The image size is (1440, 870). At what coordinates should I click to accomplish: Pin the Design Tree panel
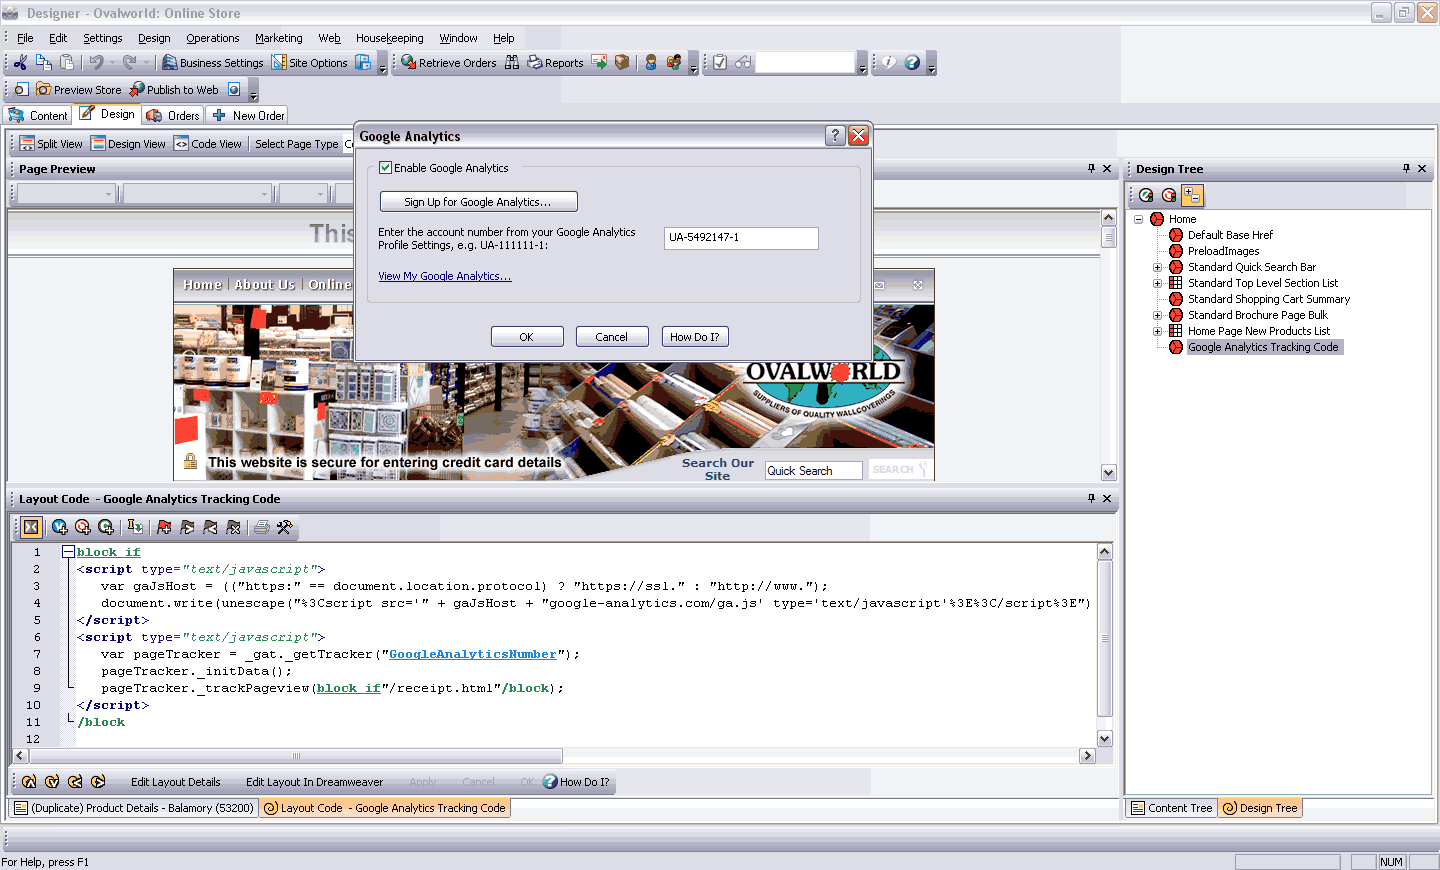[x=1406, y=169]
